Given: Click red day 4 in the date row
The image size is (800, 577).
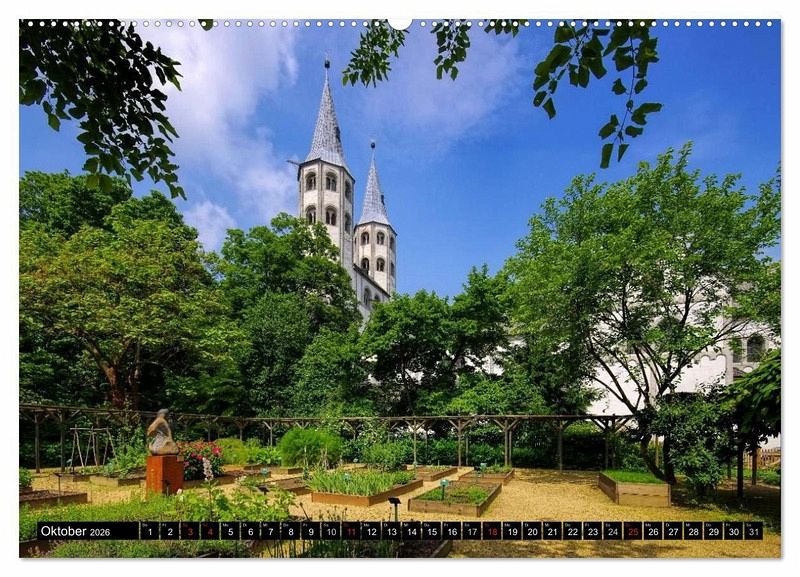Looking at the screenshot, I should tap(210, 531).
